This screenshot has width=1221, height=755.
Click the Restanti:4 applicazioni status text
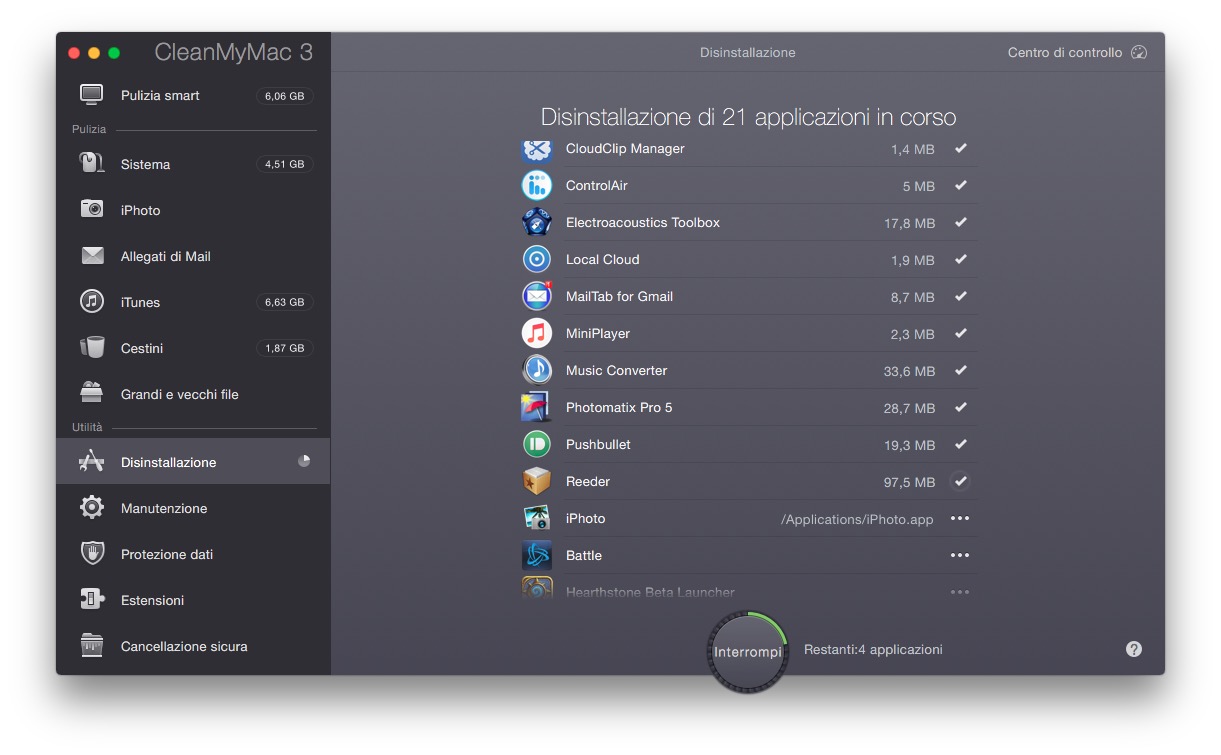coord(873,649)
